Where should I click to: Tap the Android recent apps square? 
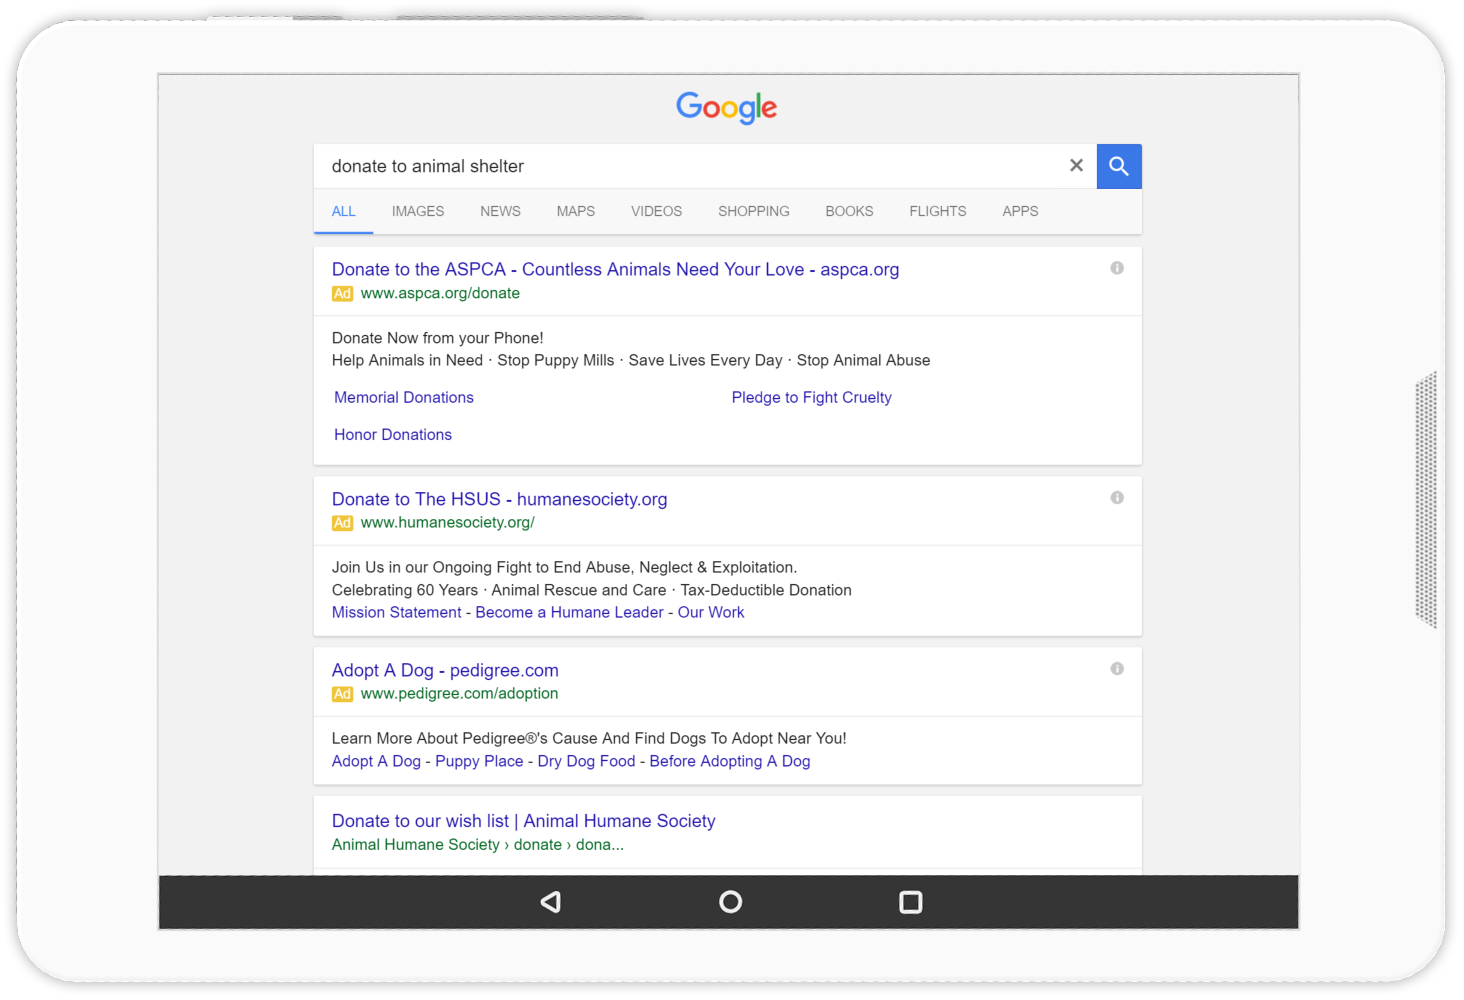click(x=911, y=902)
